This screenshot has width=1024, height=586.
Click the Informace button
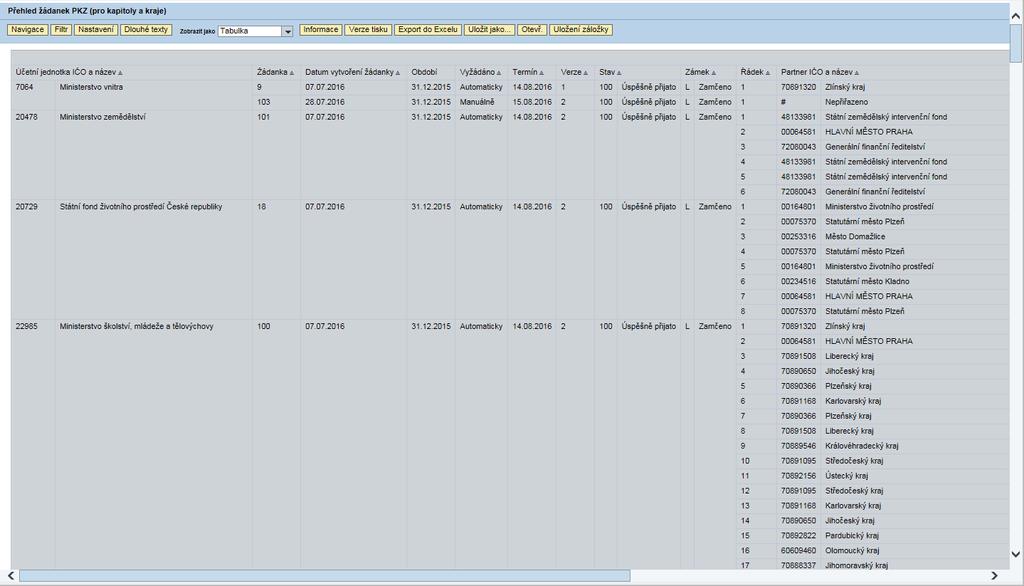coord(321,30)
